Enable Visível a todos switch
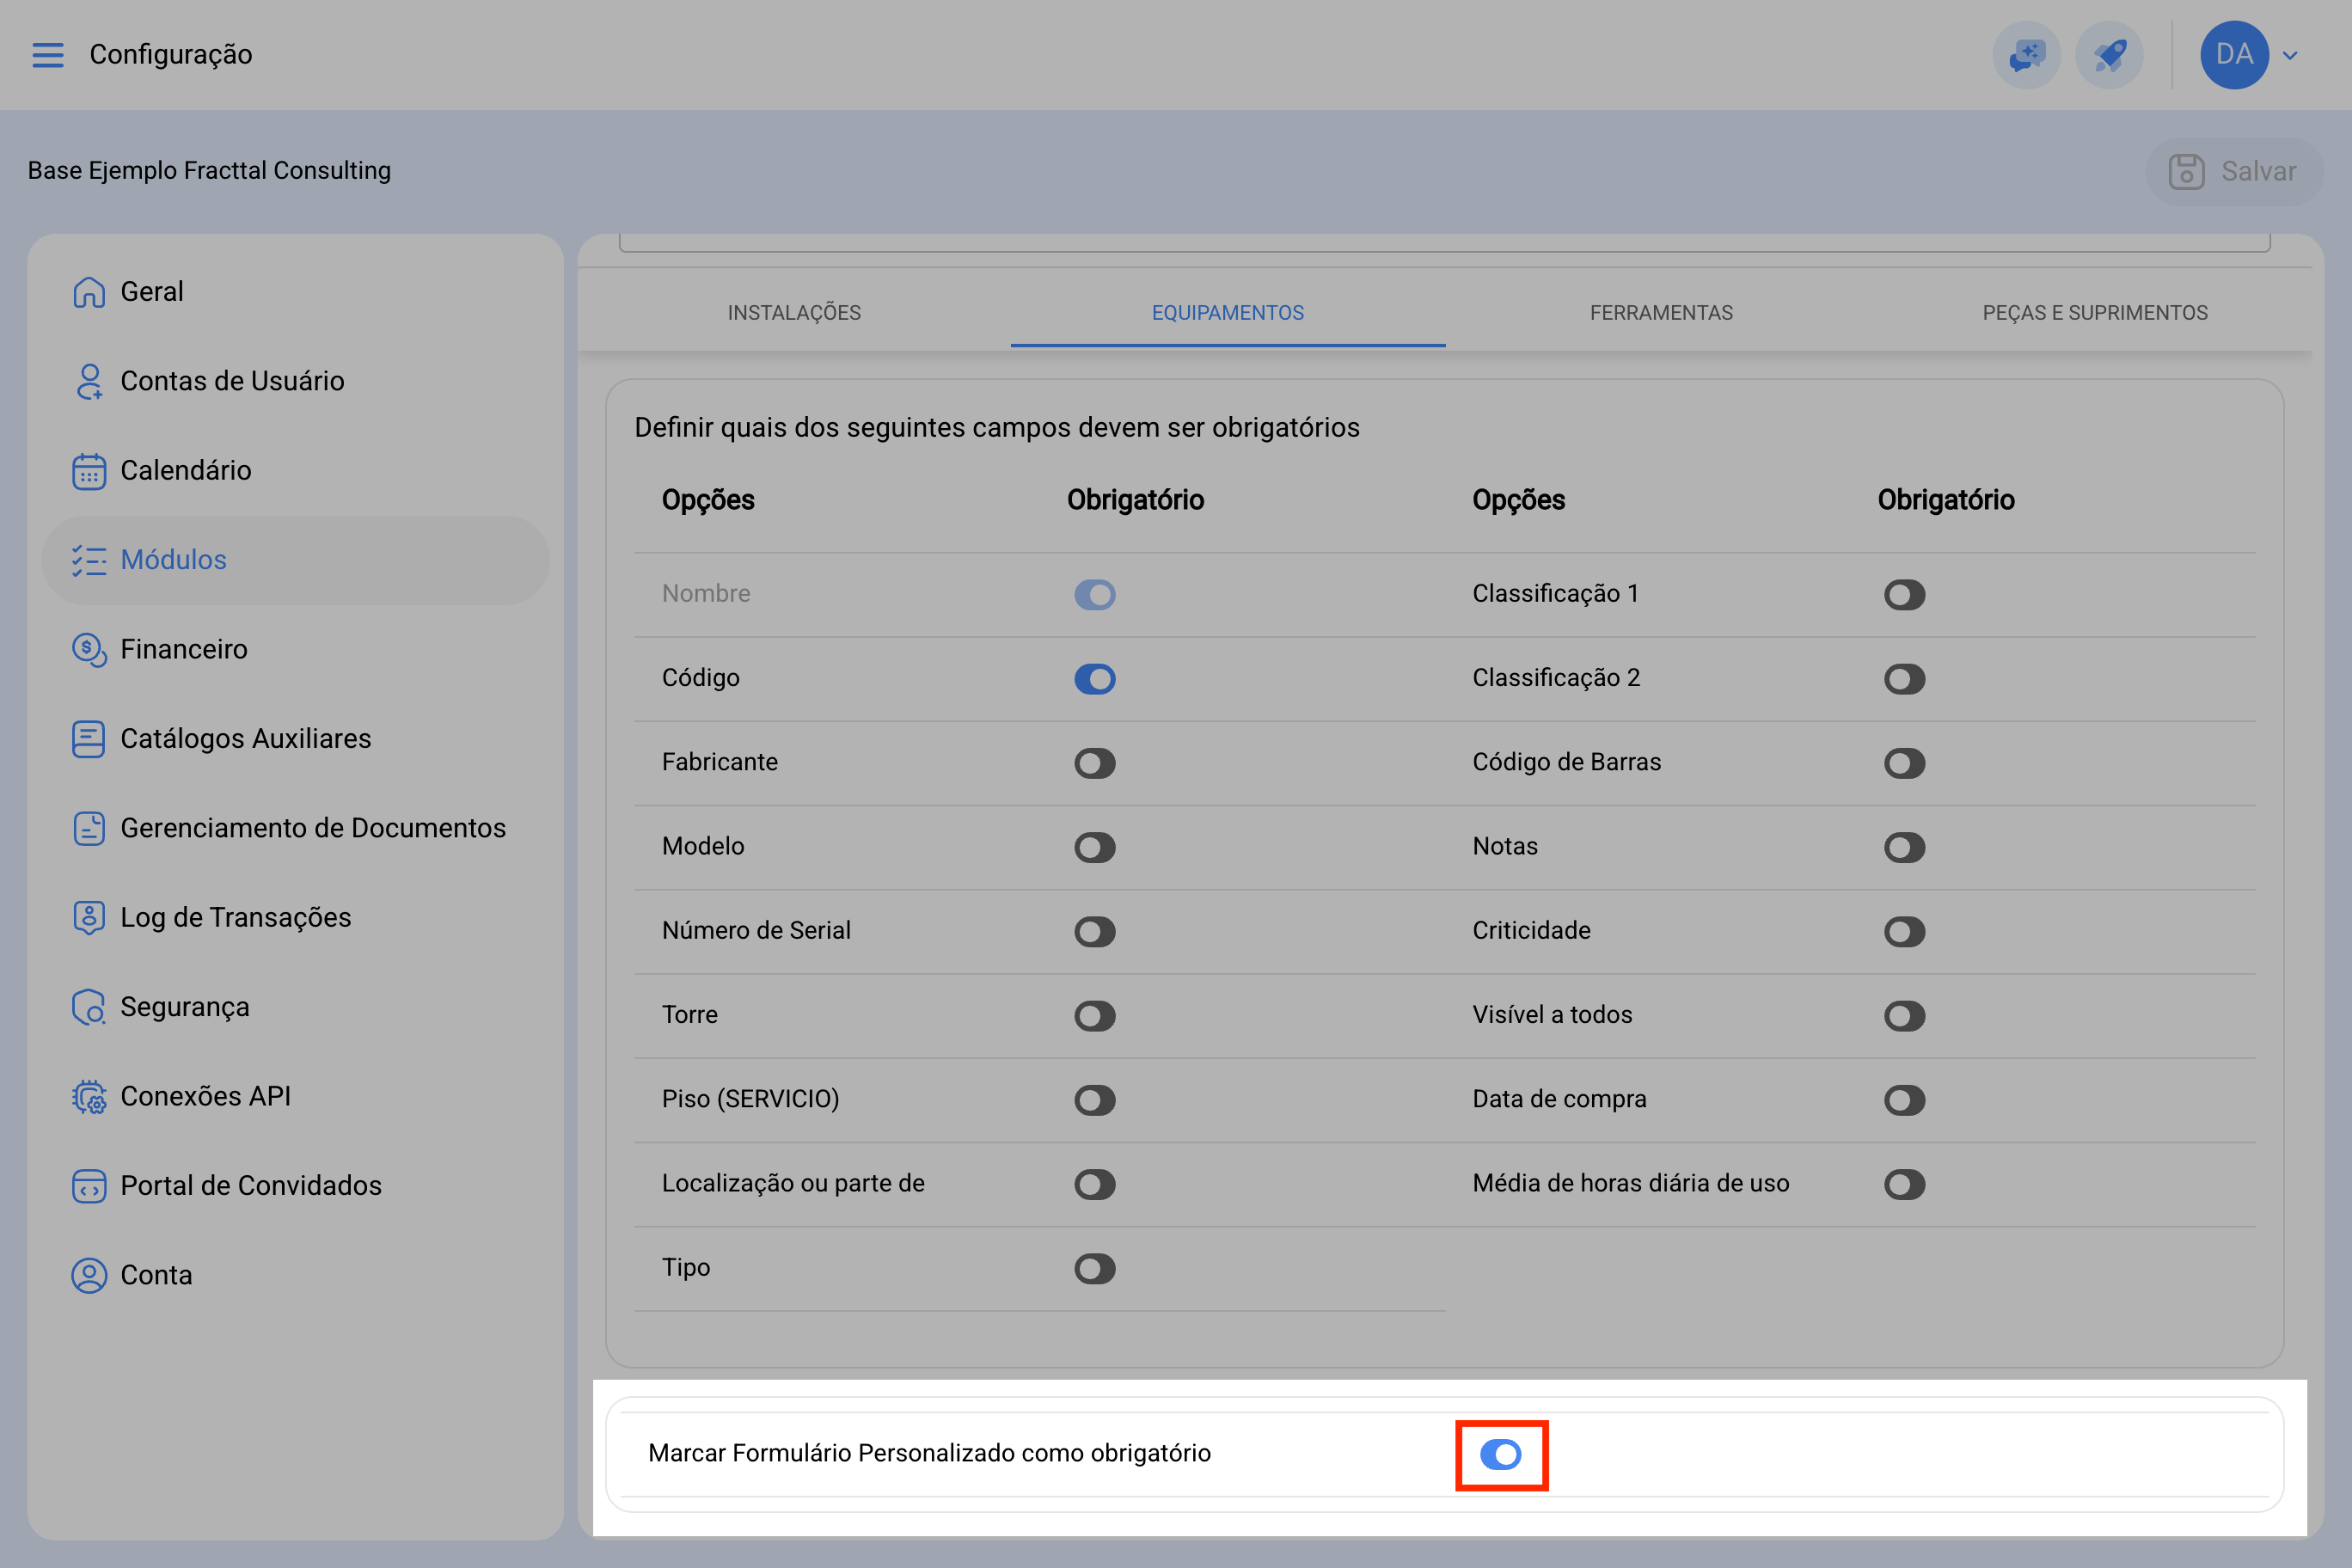Viewport: 2352px width, 1568px height. coord(1905,1016)
